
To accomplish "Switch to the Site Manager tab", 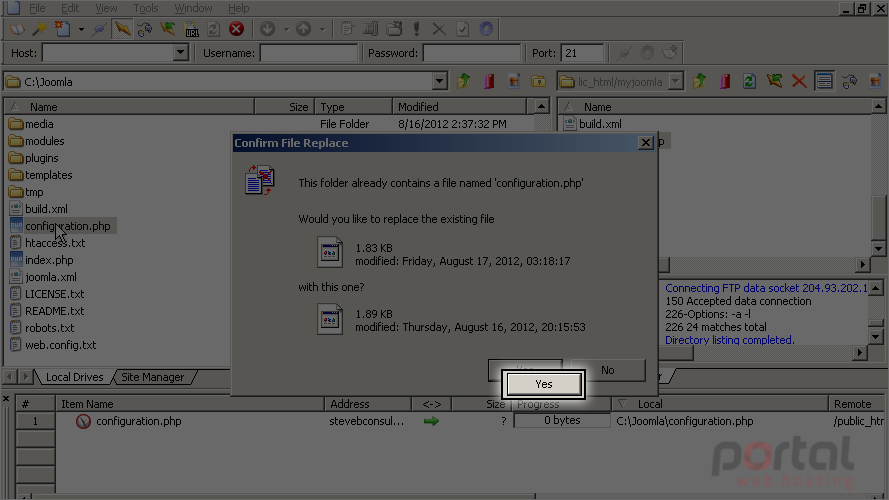I will click(x=153, y=377).
